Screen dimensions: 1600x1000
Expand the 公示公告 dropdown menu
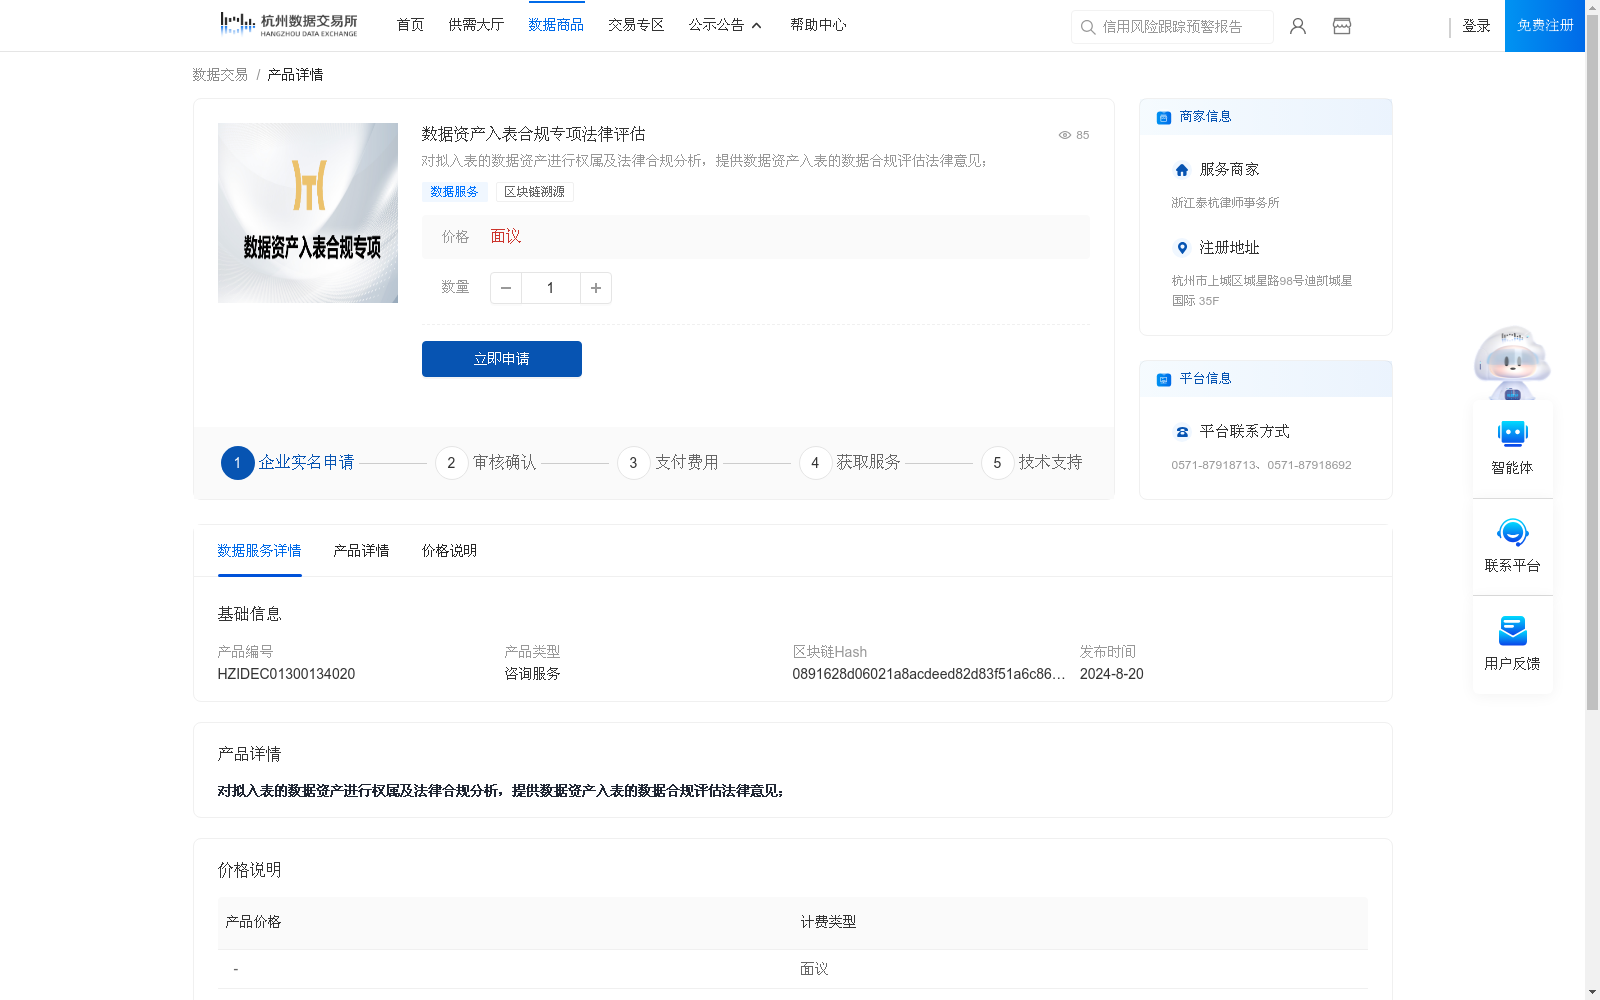[725, 25]
